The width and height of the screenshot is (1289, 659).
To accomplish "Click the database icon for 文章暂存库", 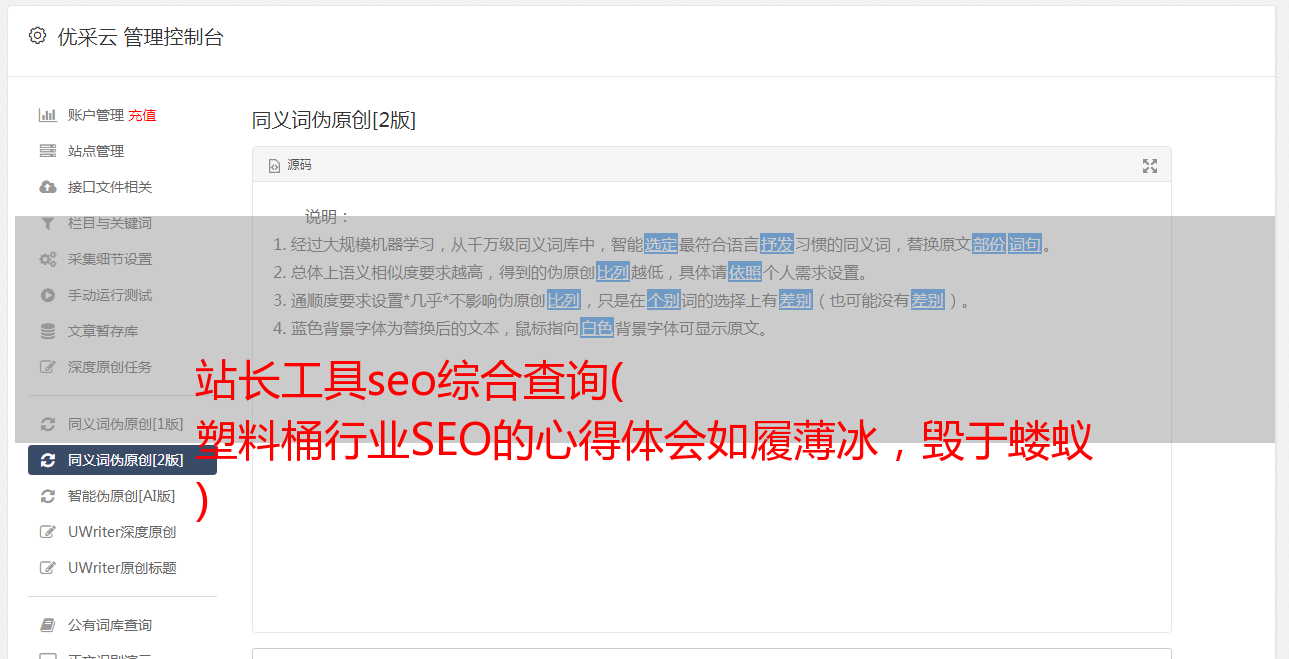I will pyautogui.click(x=47, y=331).
